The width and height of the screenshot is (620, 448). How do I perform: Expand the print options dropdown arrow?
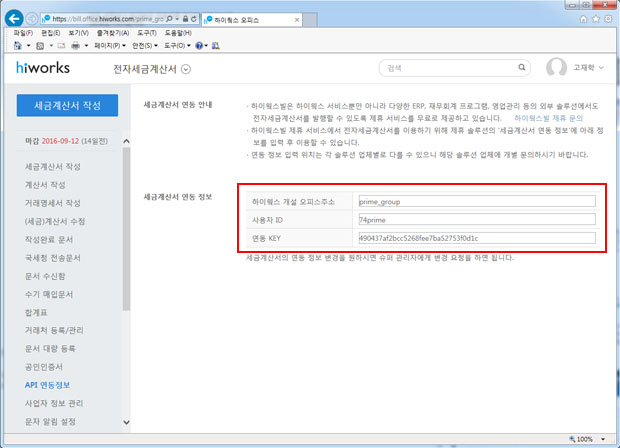[x=86, y=46]
